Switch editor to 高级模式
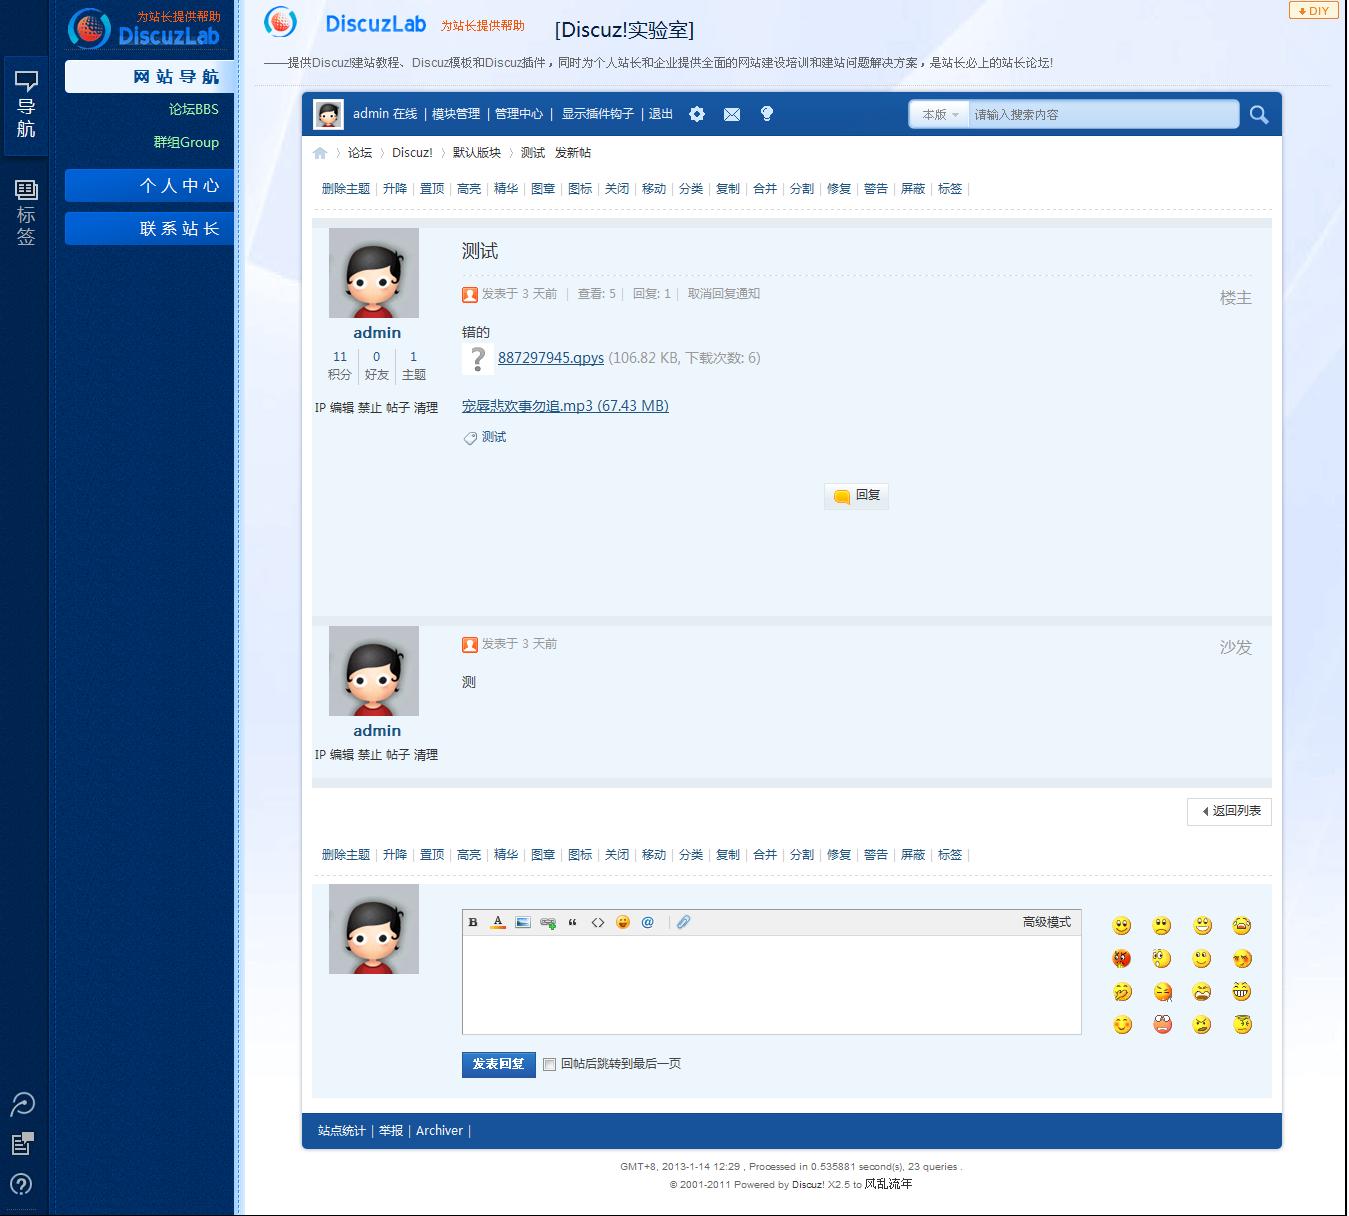 click(x=1046, y=922)
